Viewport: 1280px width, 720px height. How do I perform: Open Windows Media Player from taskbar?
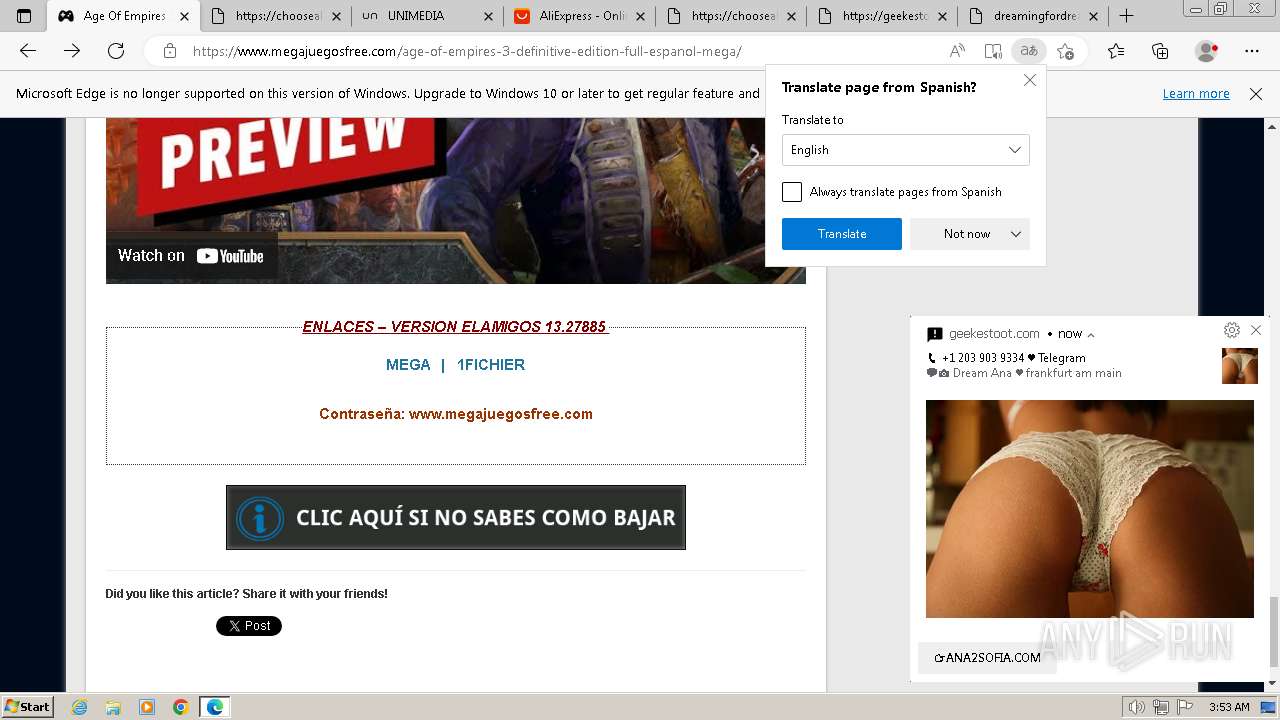point(147,707)
